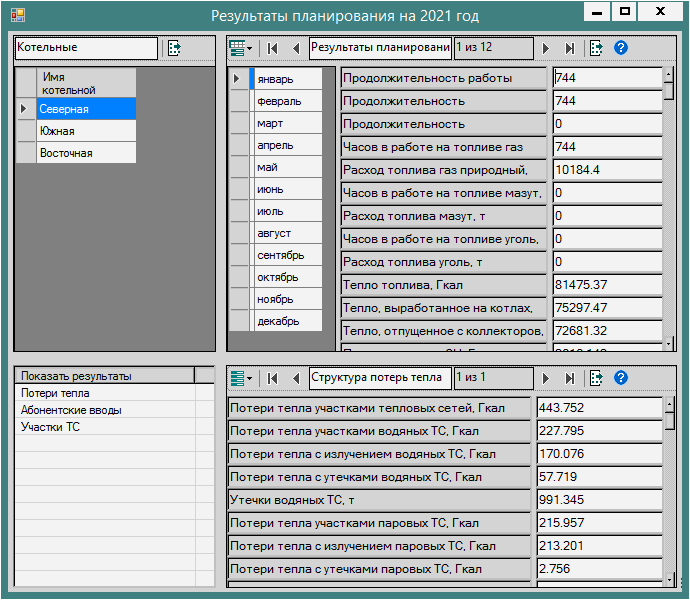The image size is (690, 600).
Task: Jump to last record in Результаты планирования navigator
Action: 570,48
